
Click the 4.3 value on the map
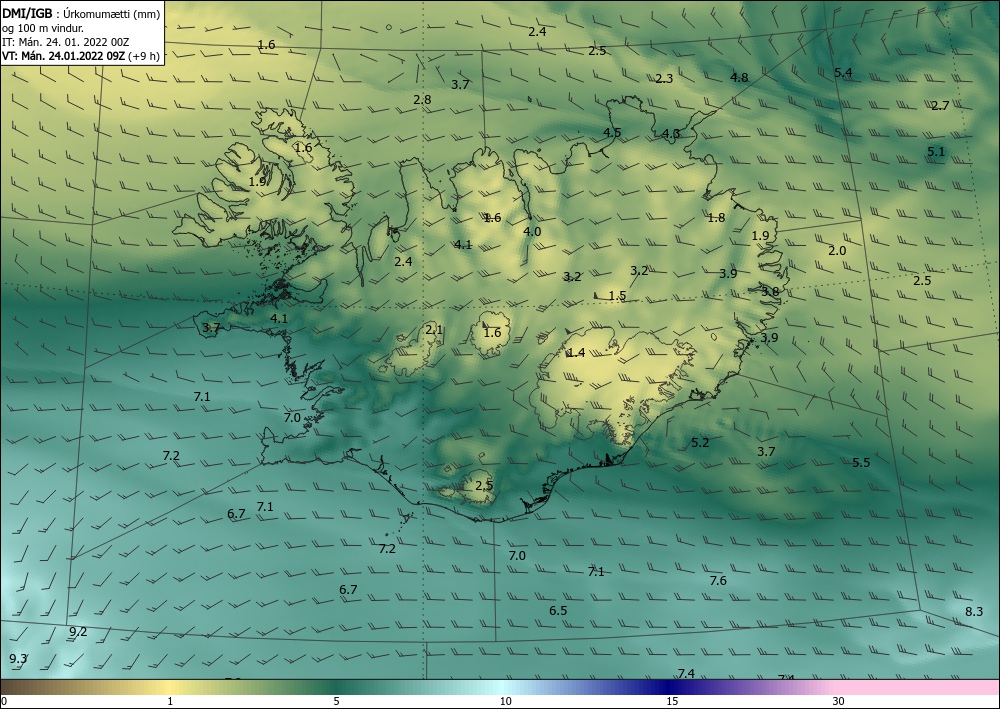(670, 134)
